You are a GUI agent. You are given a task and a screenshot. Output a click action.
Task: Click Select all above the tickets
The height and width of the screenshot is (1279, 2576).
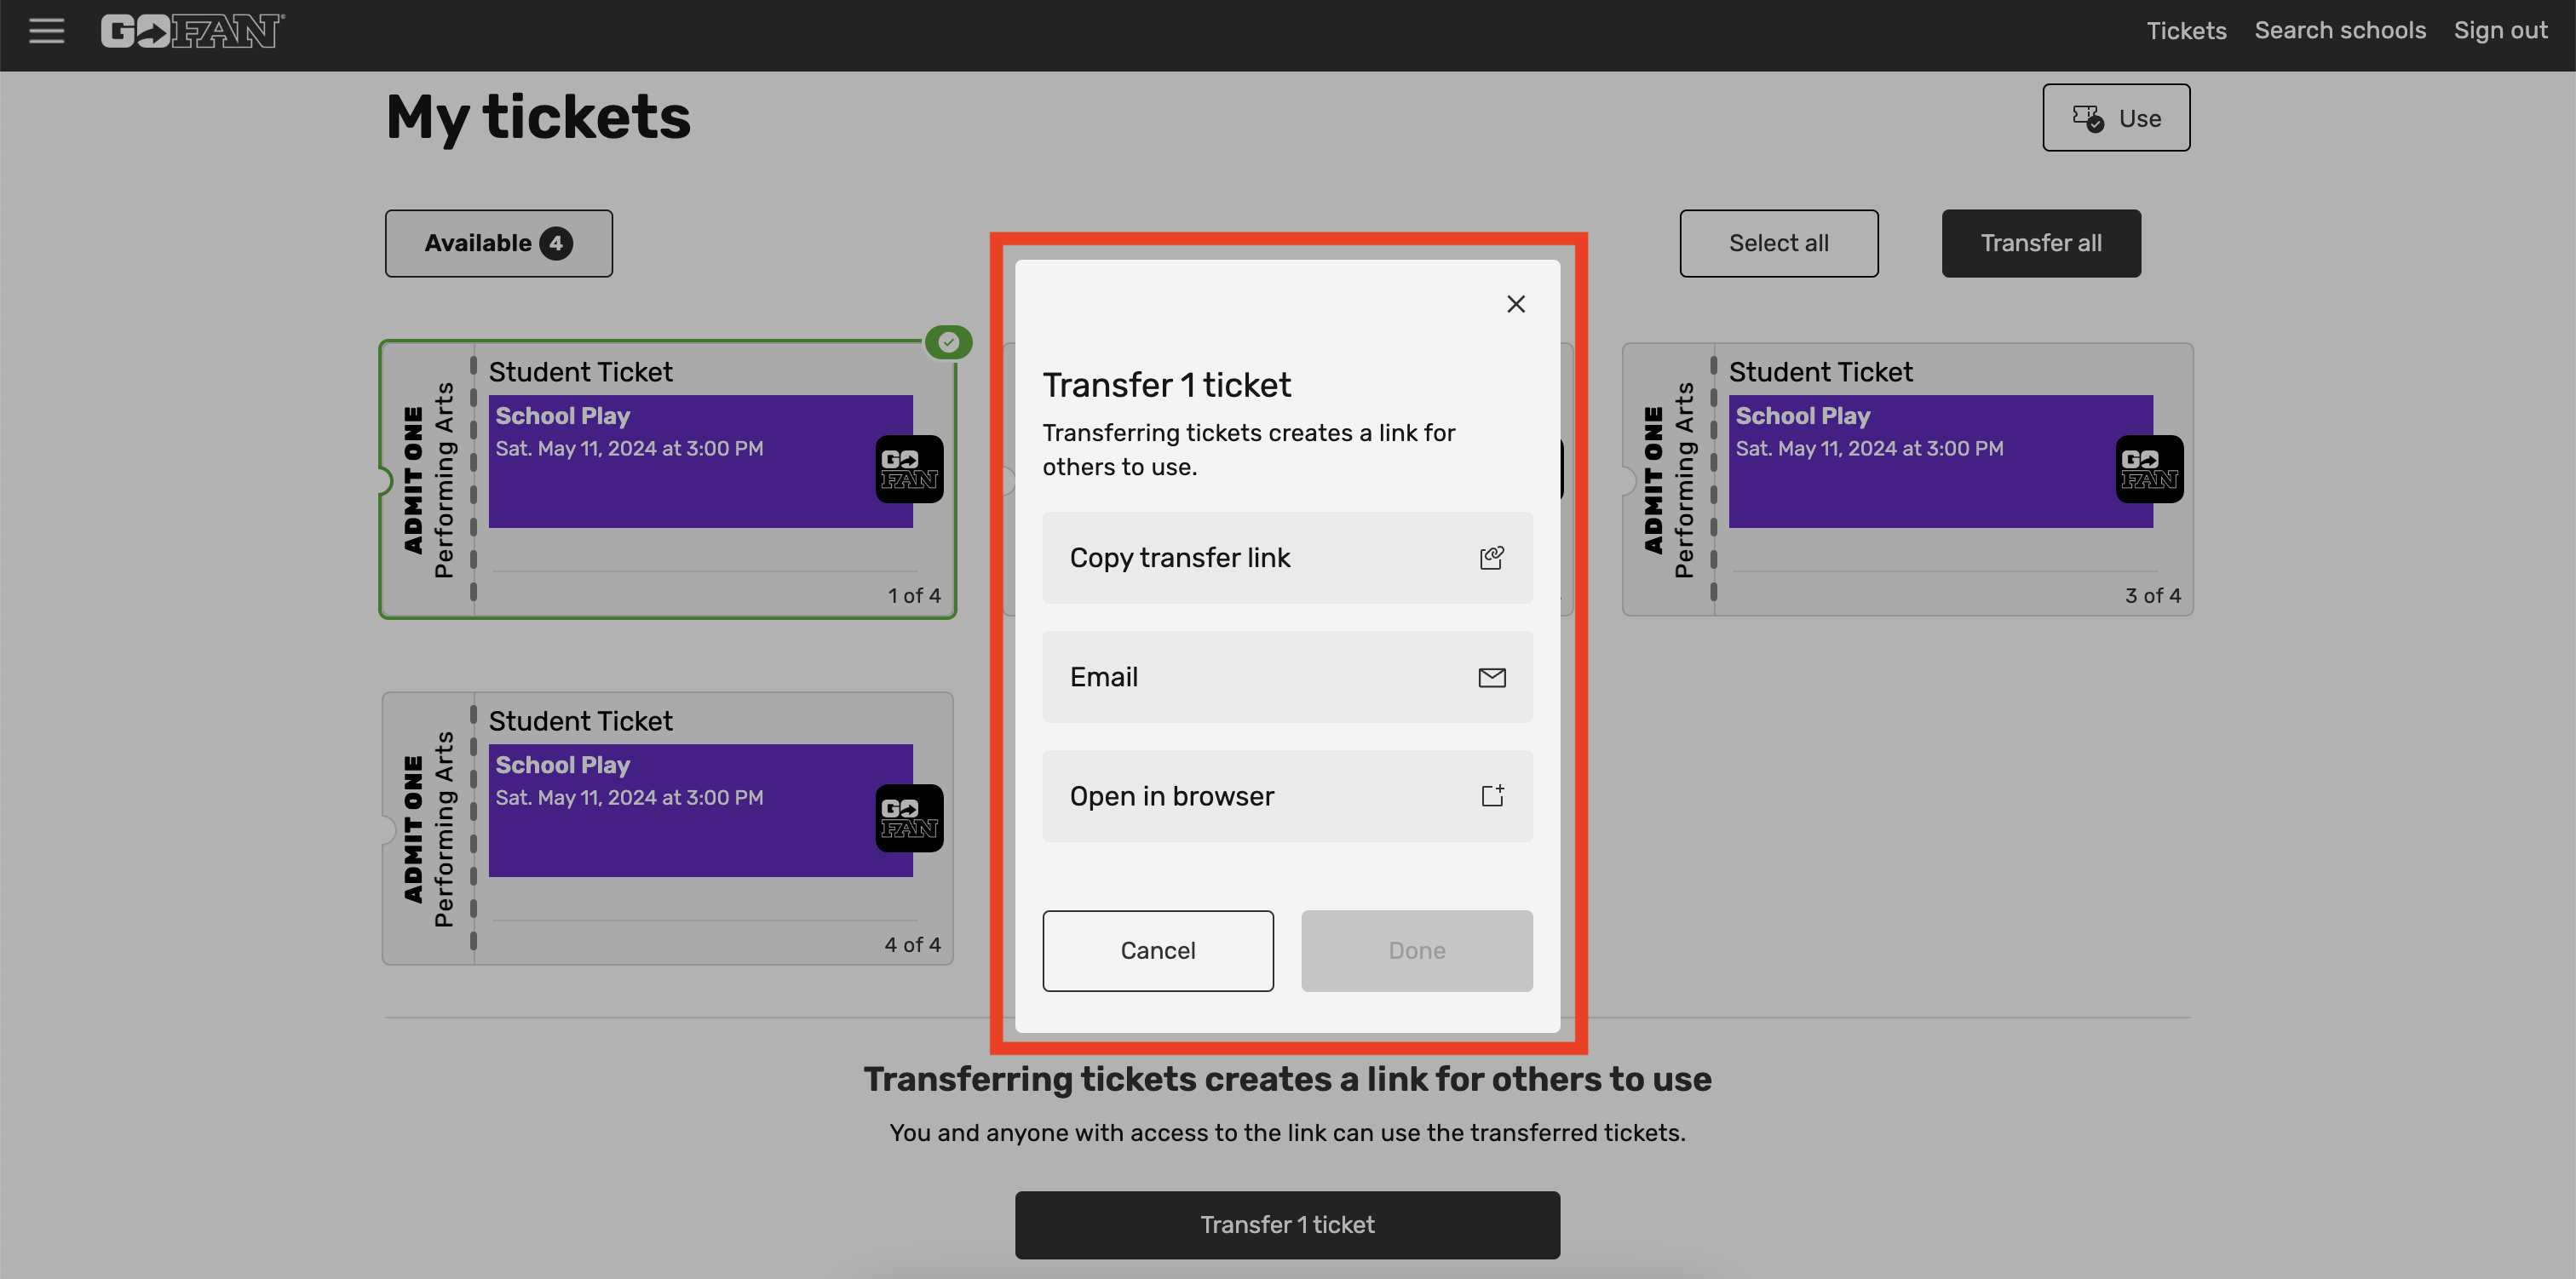pos(1778,242)
